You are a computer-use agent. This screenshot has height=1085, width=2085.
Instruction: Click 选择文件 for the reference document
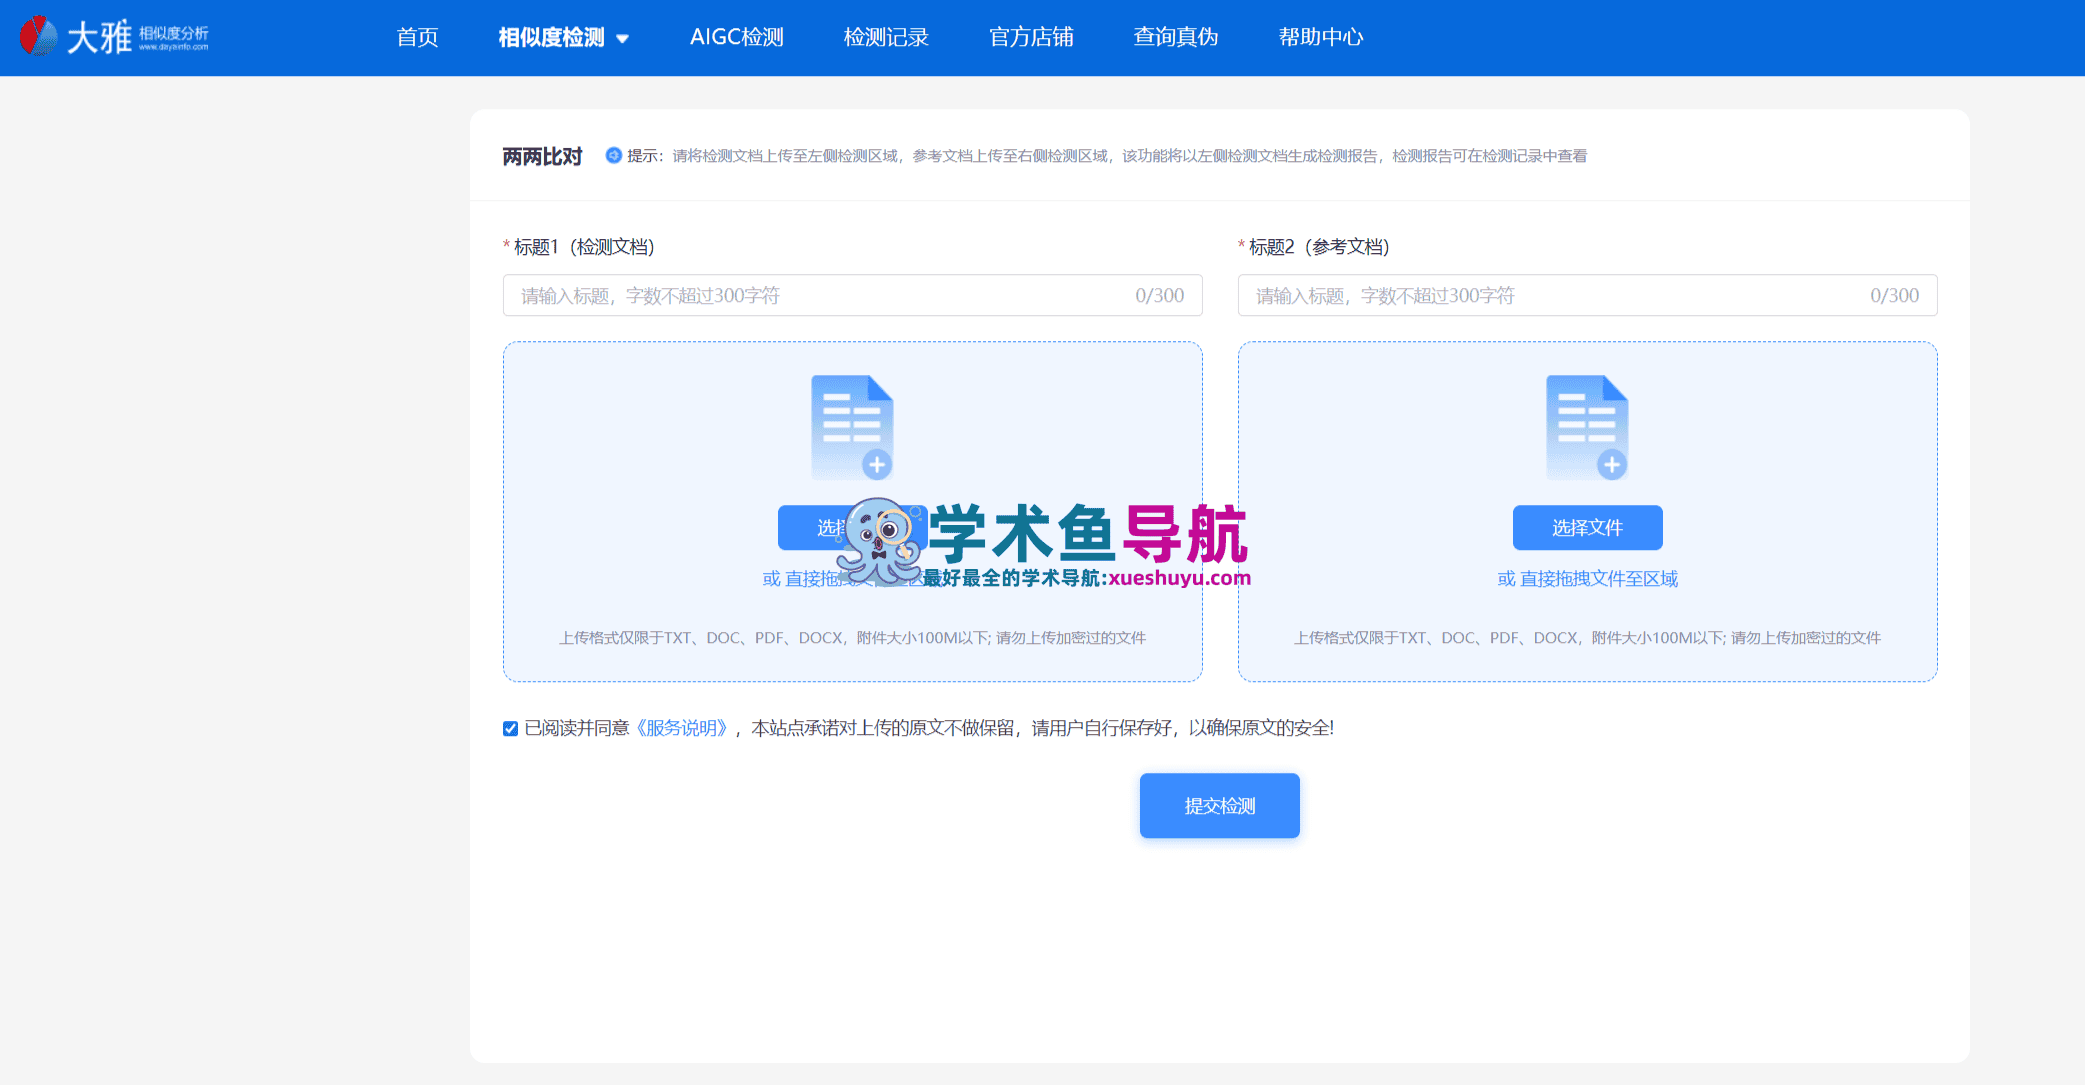1587,527
